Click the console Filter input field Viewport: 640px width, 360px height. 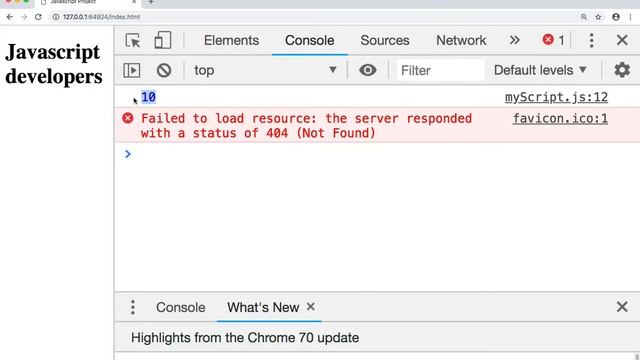coord(441,70)
